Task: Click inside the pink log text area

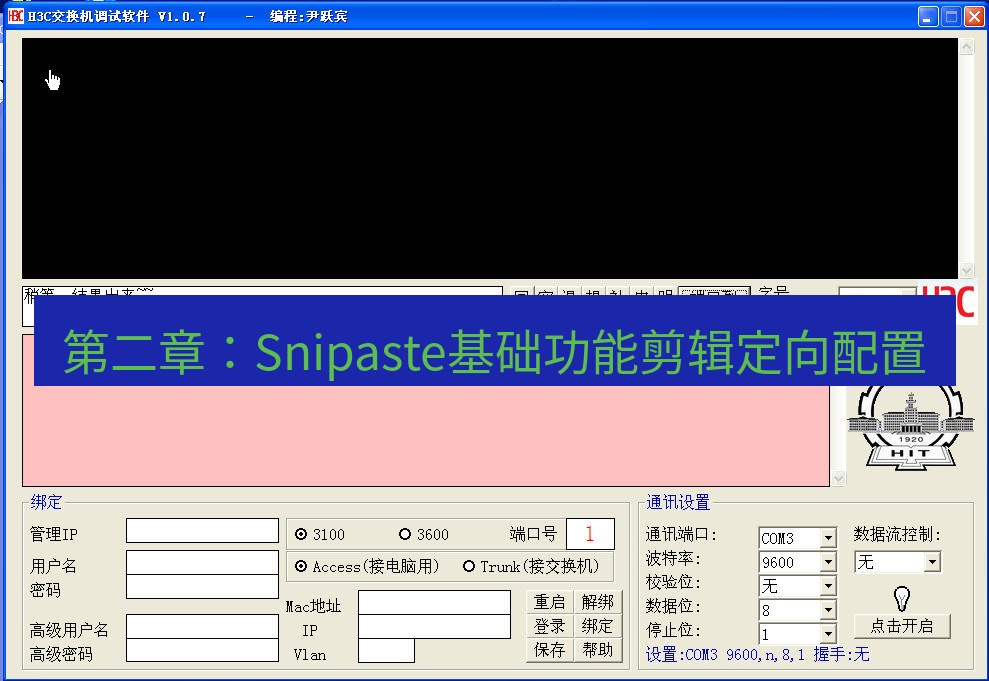Action: (426, 435)
